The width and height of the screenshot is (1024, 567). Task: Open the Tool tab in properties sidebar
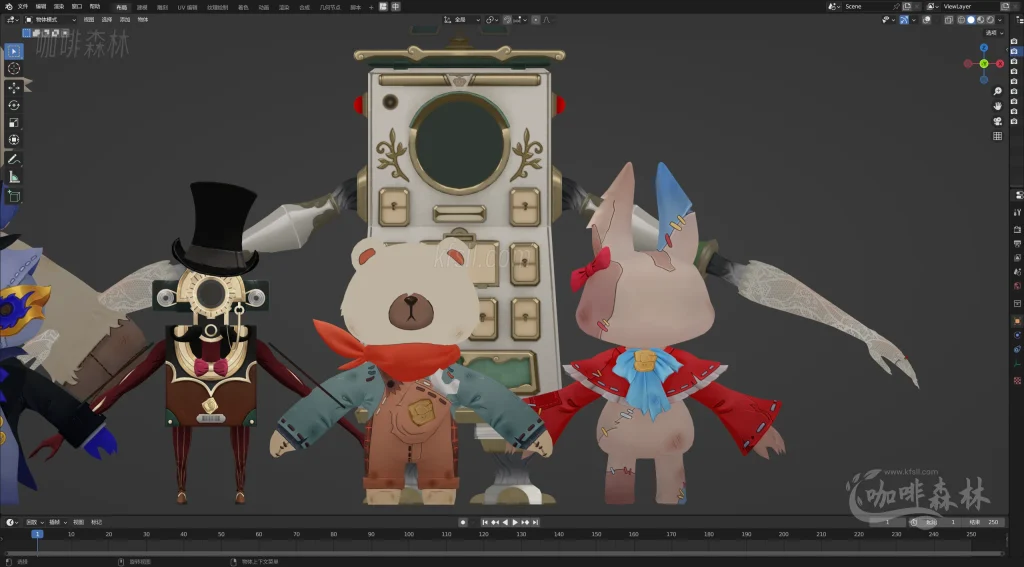(x=1017, y=212)
